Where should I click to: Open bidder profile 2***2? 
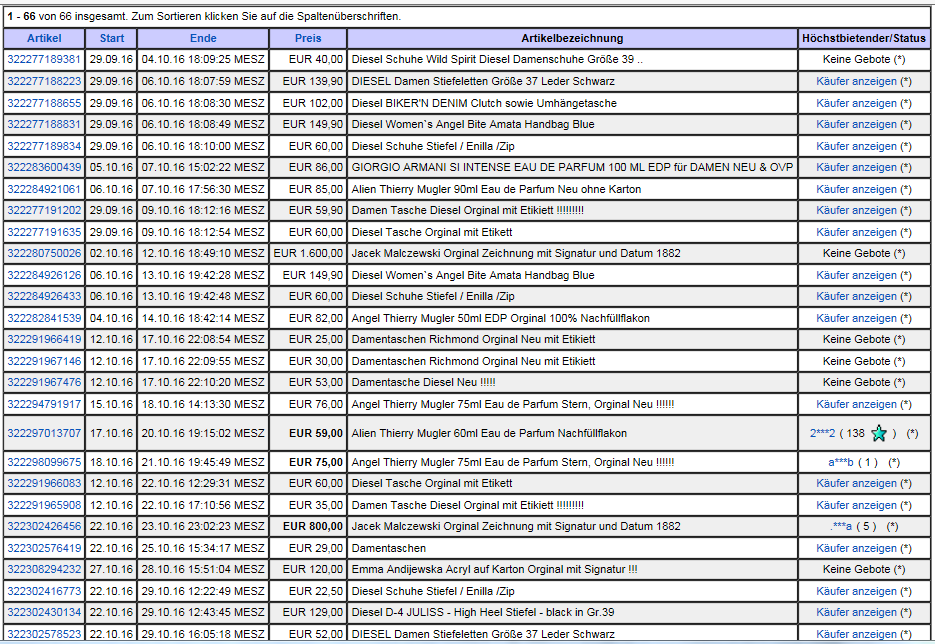(x=822, y=434)
